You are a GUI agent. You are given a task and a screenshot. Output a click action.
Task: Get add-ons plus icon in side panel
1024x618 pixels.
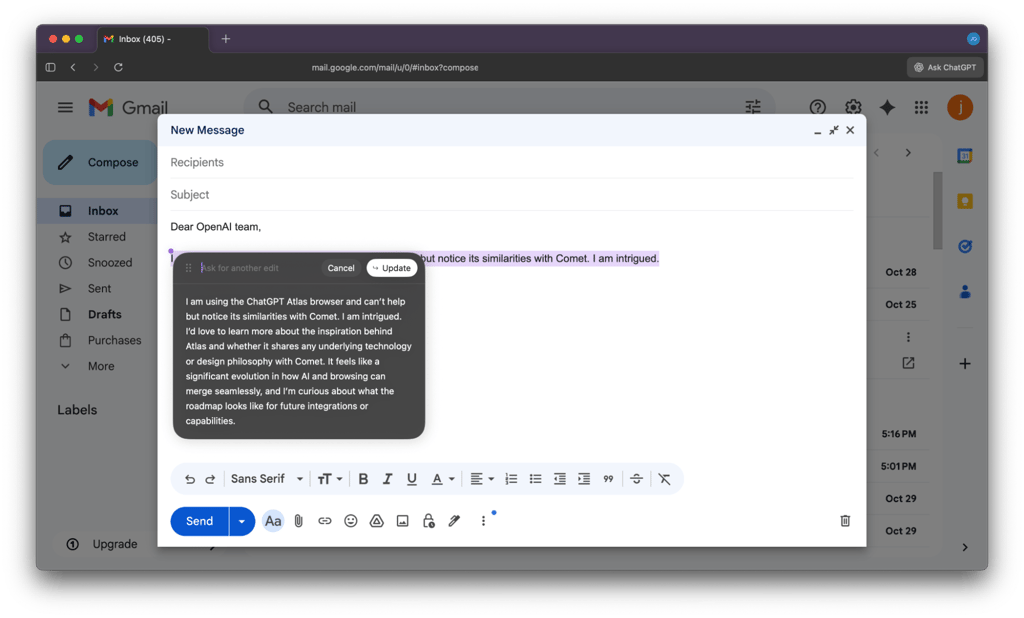click(x=965, y=364)
